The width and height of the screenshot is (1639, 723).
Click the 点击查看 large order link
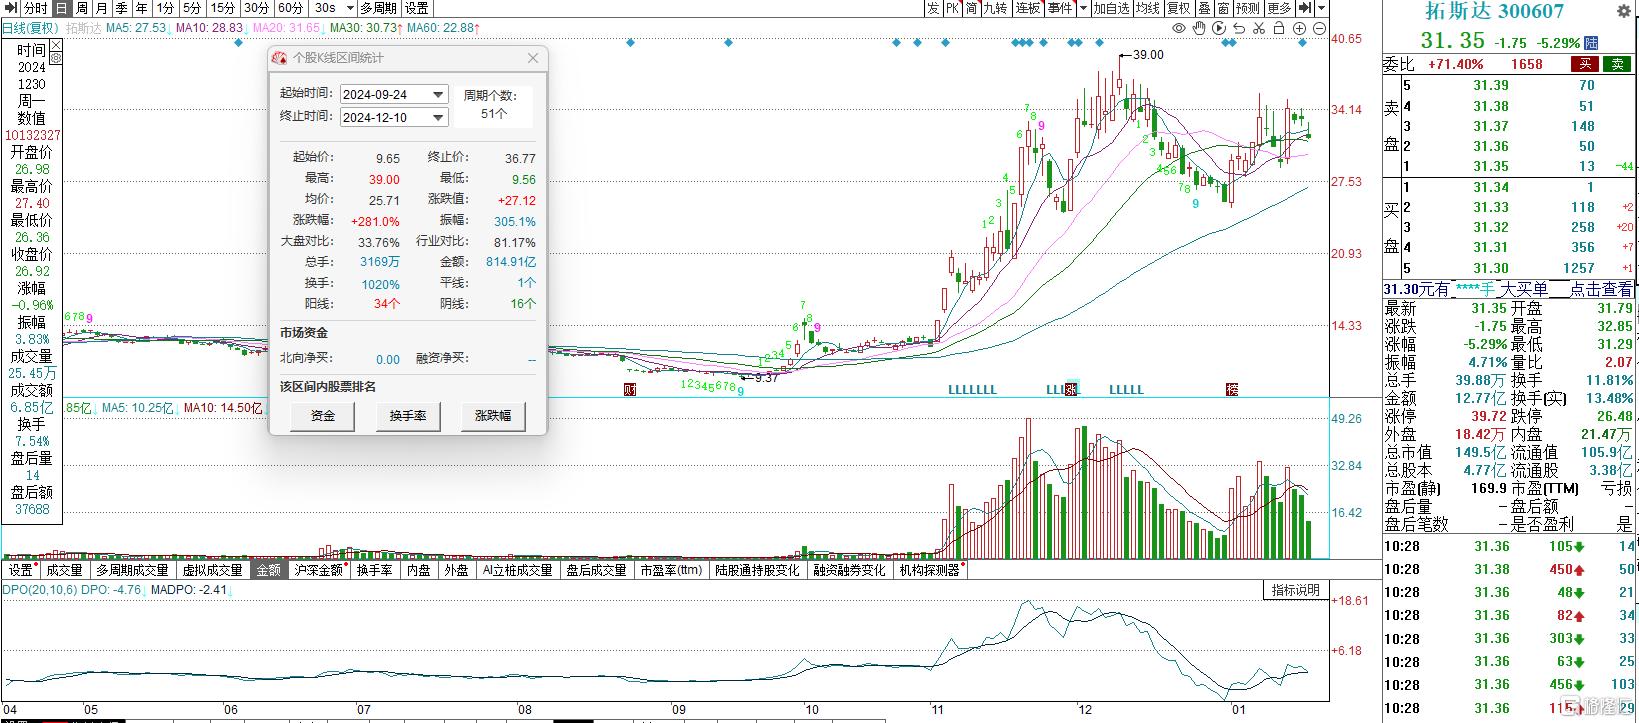click(x=1601, y=289)
